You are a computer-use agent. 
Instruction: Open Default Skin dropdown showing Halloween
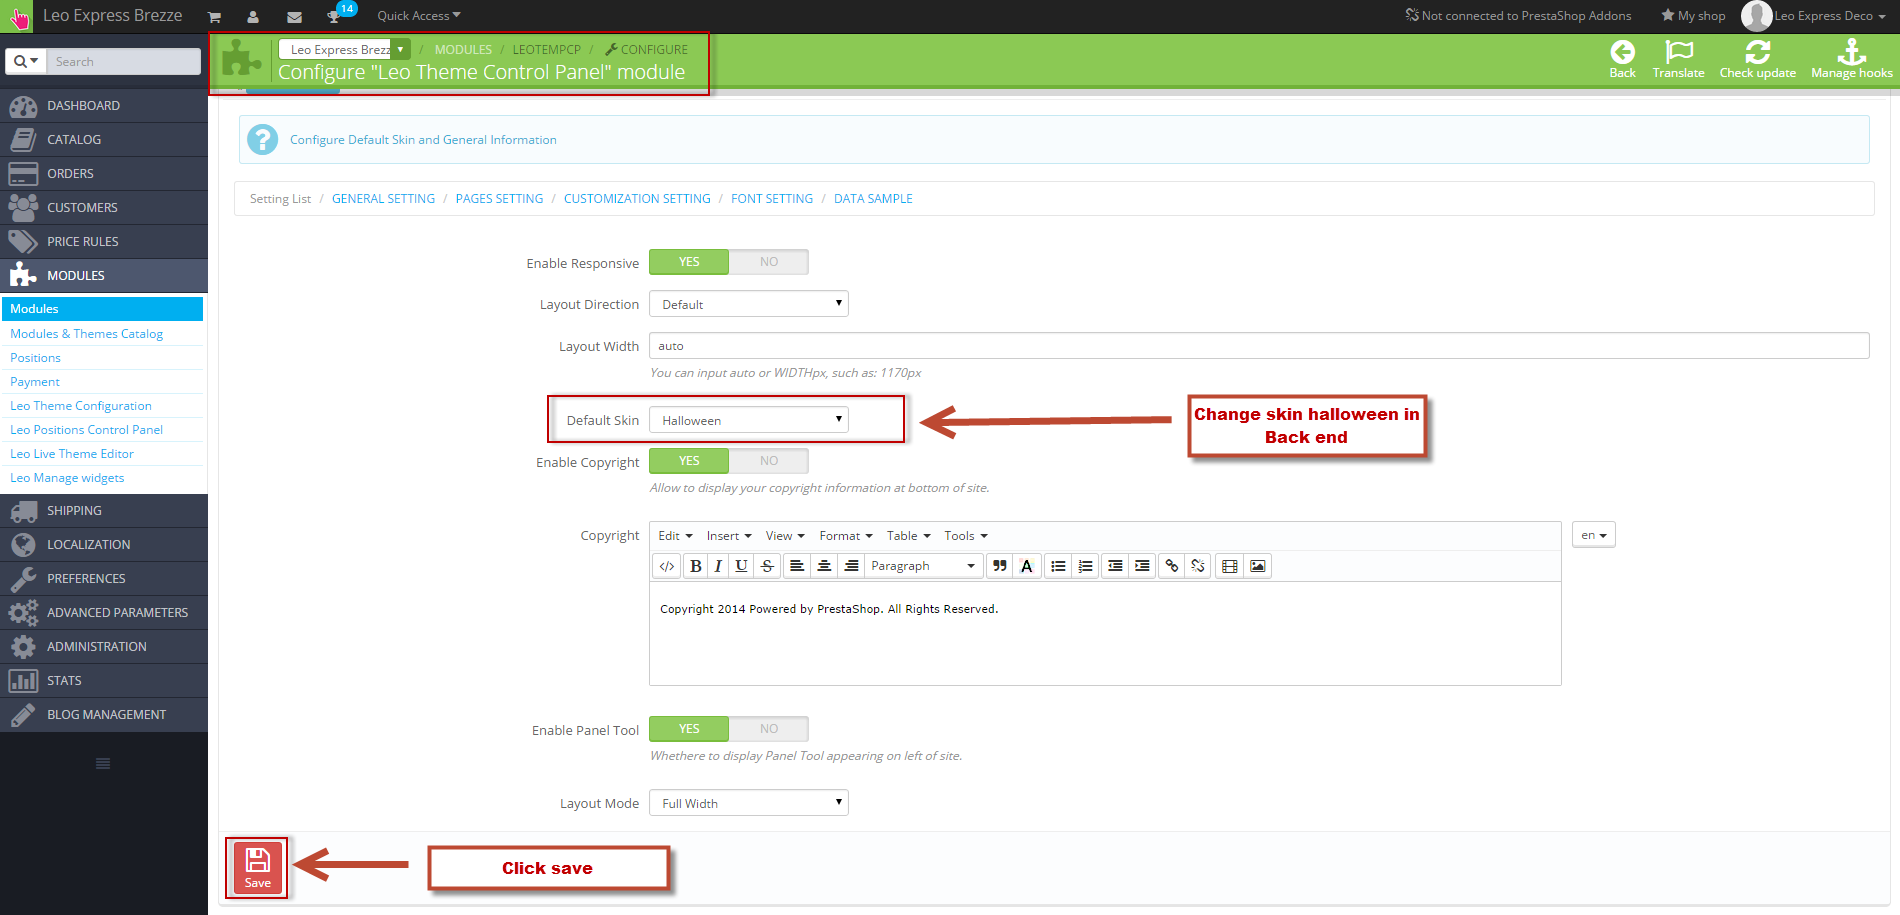(x=749, y=420)
